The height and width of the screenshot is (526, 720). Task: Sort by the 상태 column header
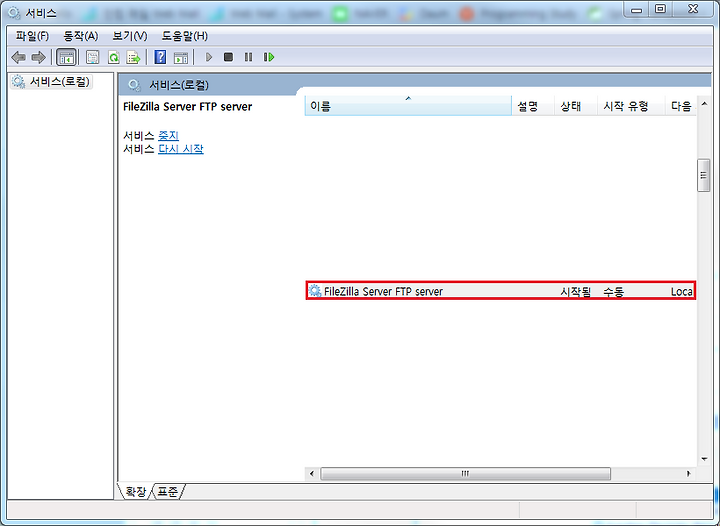click(576, 106)
